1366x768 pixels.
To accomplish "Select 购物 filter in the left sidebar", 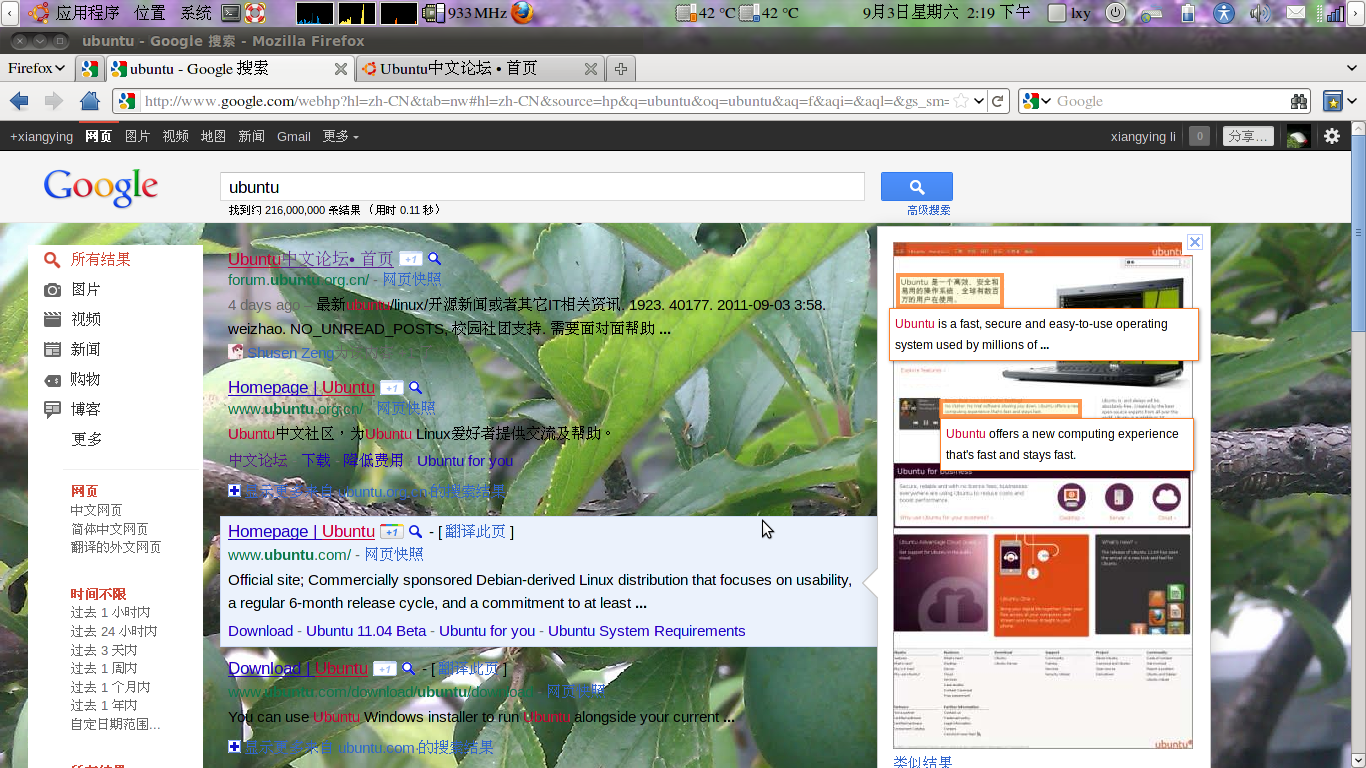I will [x=85, y=379].
